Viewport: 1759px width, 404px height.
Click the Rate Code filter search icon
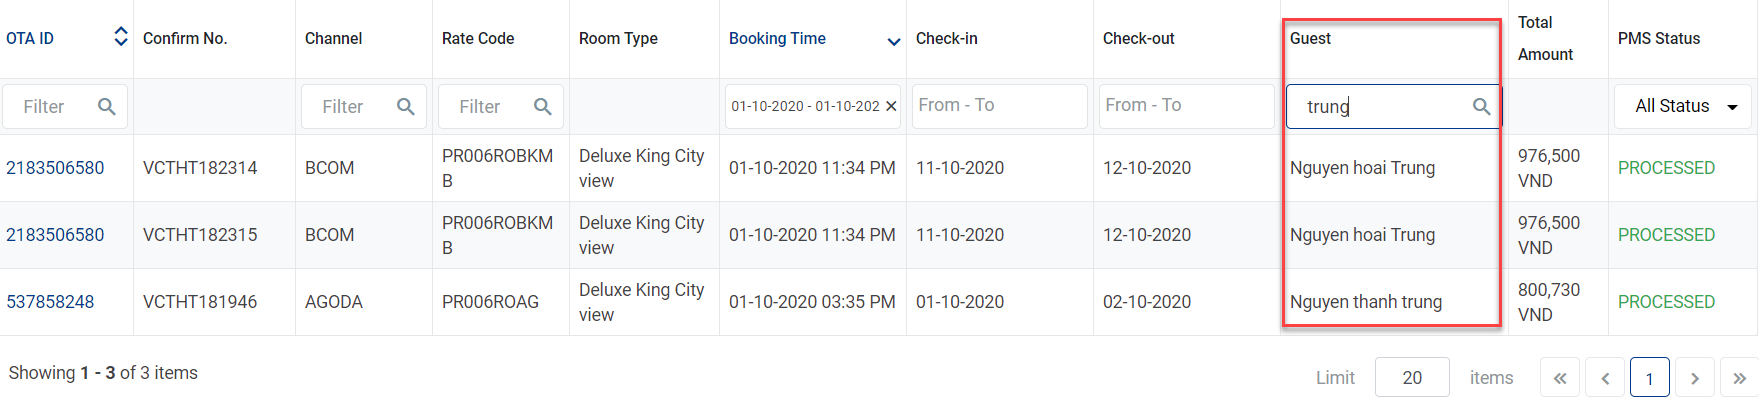(542, 107)
